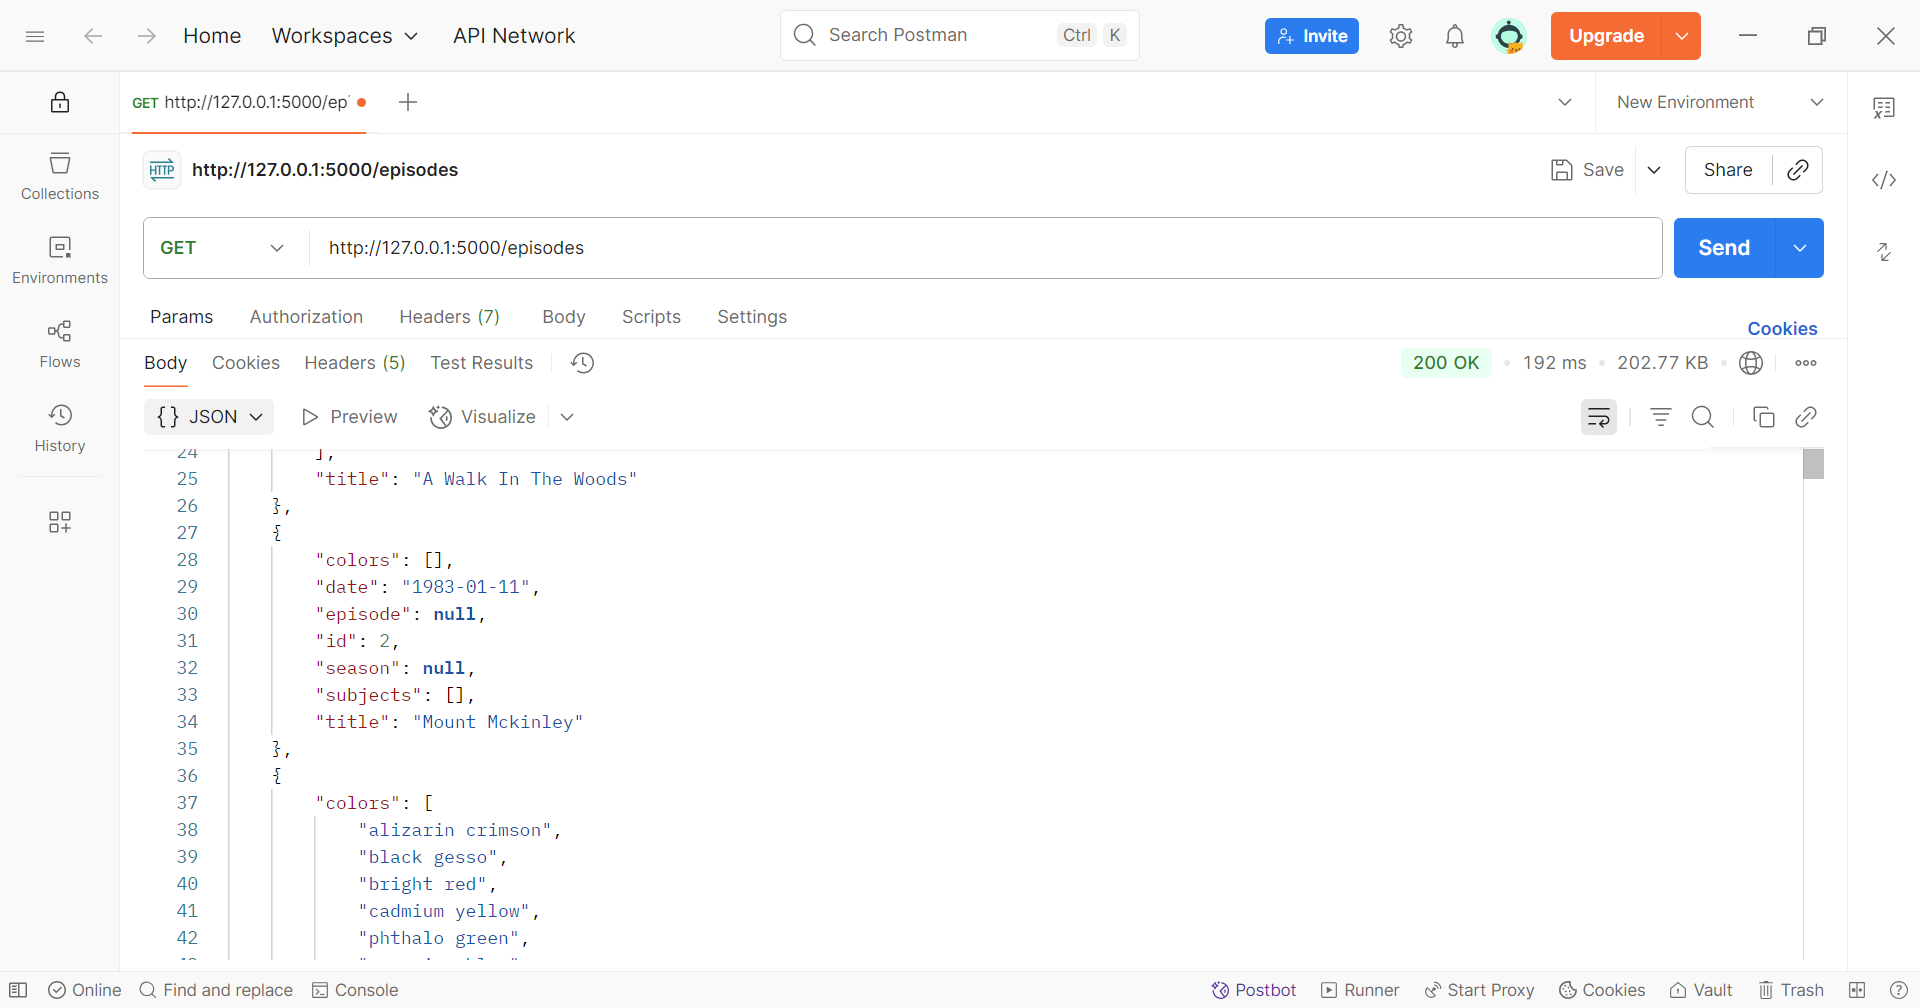Open the request Settings tab
The width and height of the screenshot is (1920, 1008).
(752, 317)
